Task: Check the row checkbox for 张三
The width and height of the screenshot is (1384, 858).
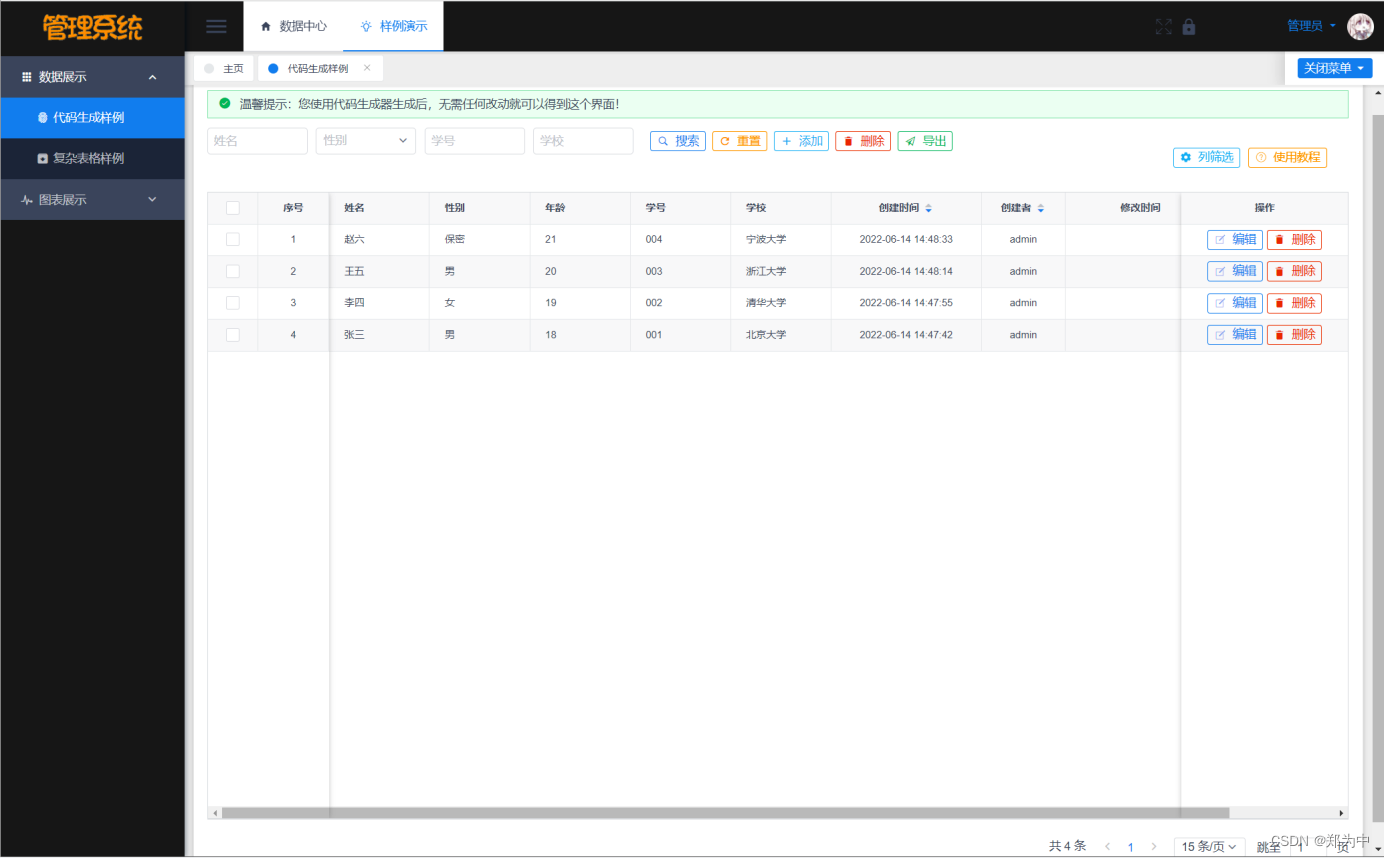Action: pyautogui.click(x=232, y=334)
